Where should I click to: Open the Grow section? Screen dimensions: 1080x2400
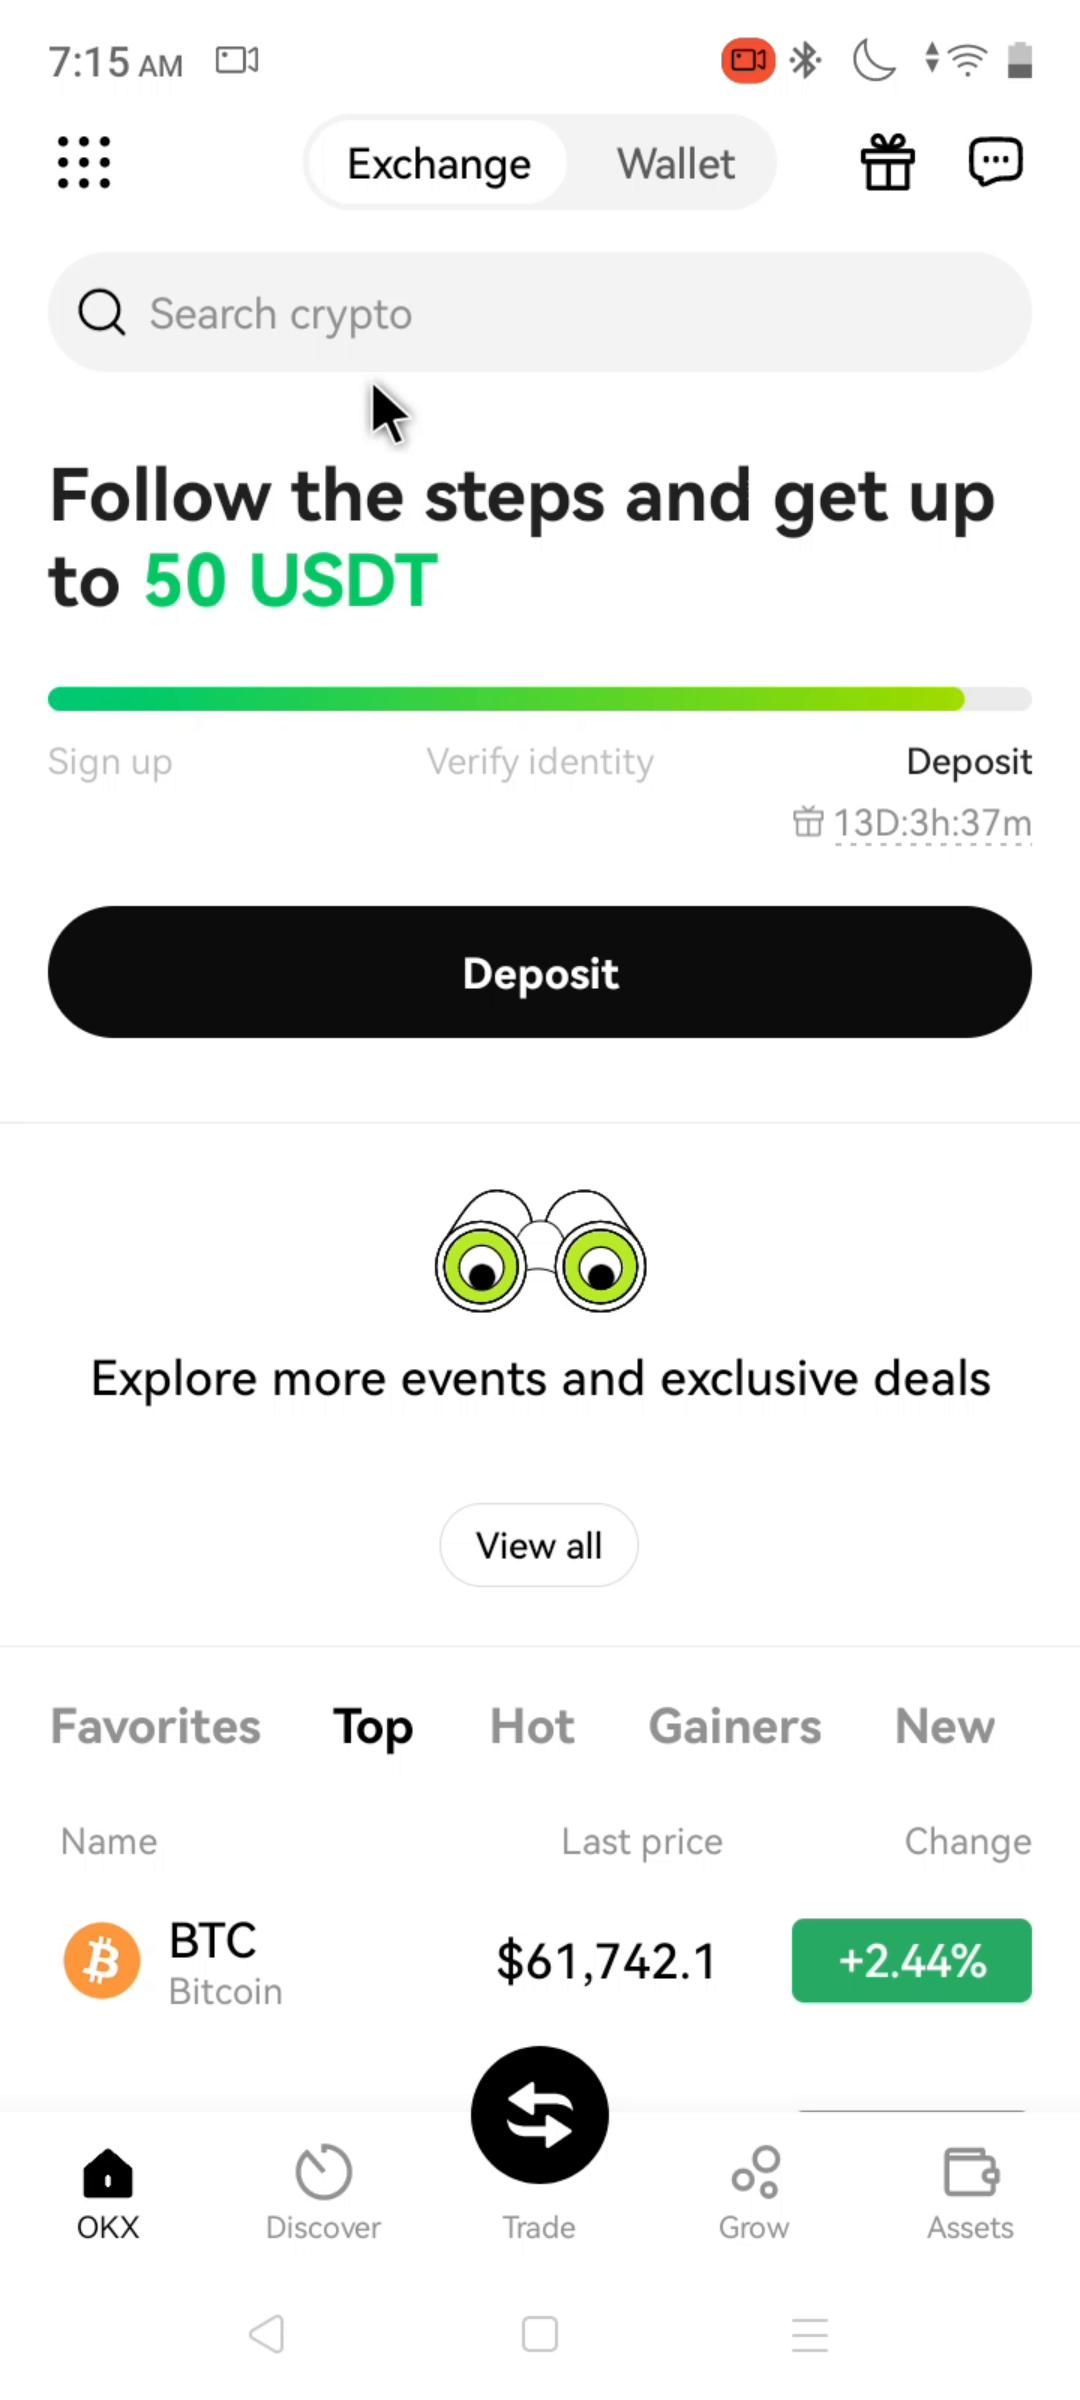point(754,2192)
